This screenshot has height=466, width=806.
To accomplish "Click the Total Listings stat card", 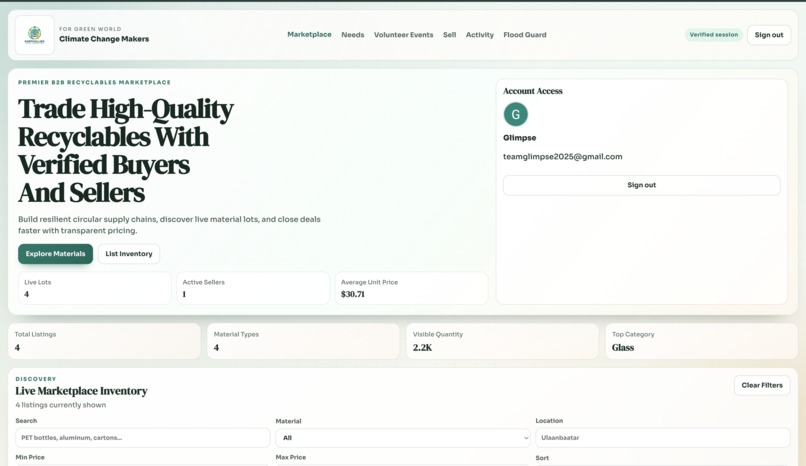I will tap(104, 341).
